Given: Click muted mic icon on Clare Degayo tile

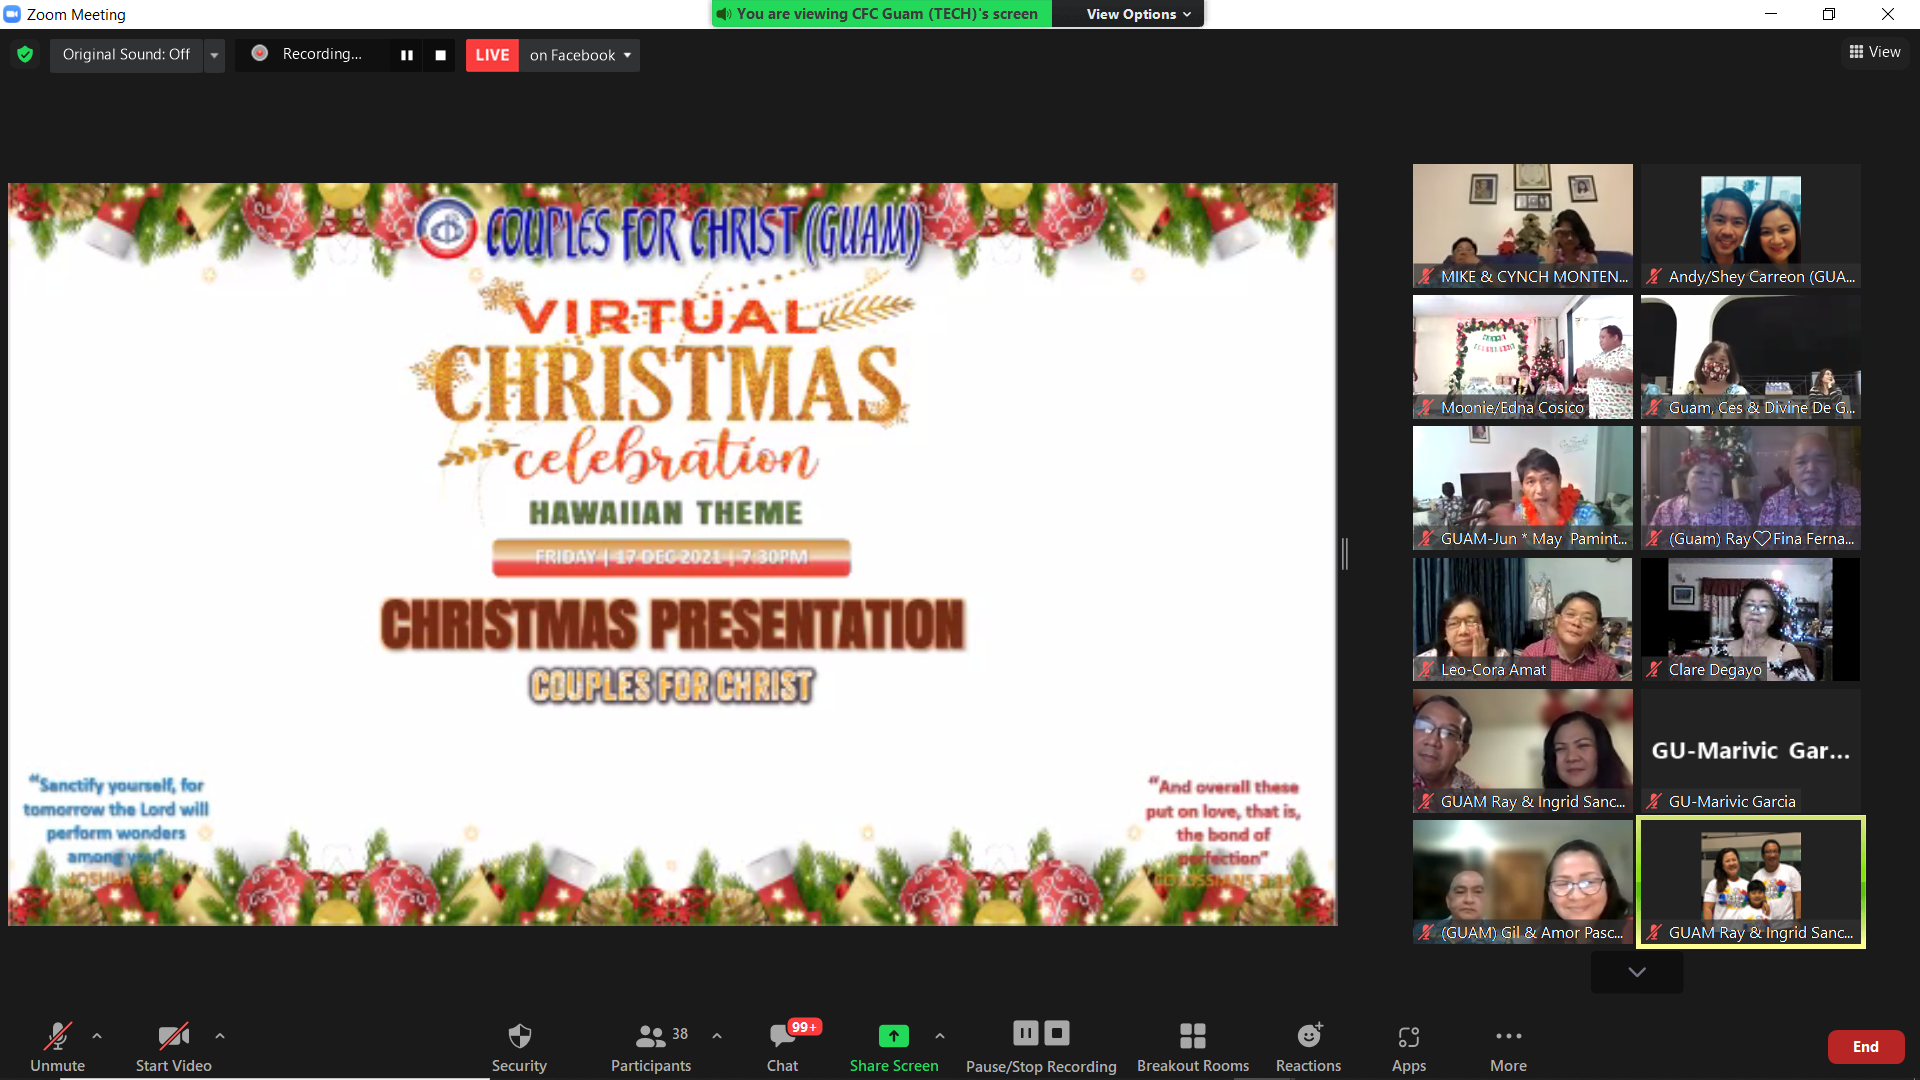Looking at the screenshot, I should (1654, 670).
